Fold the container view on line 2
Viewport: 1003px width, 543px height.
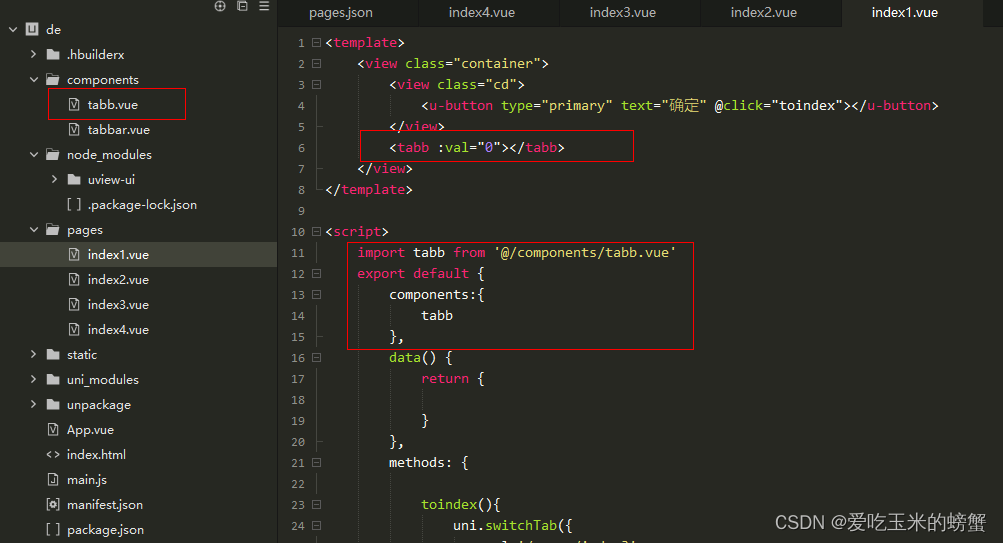point(316,63)
